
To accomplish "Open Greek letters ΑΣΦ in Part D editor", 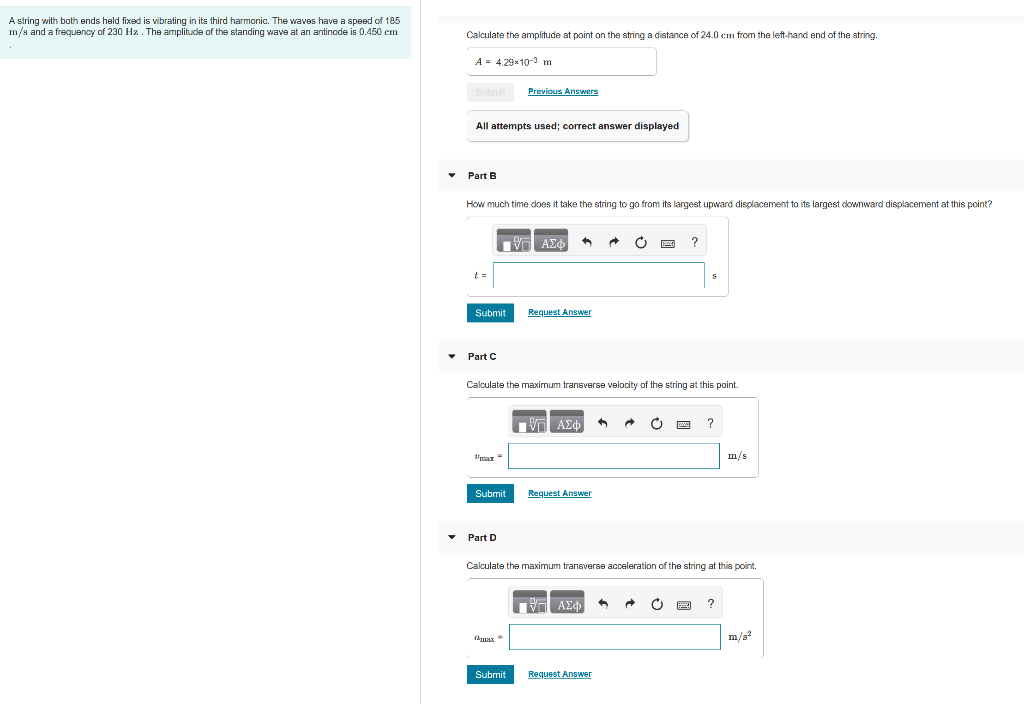I will [566, 602].
